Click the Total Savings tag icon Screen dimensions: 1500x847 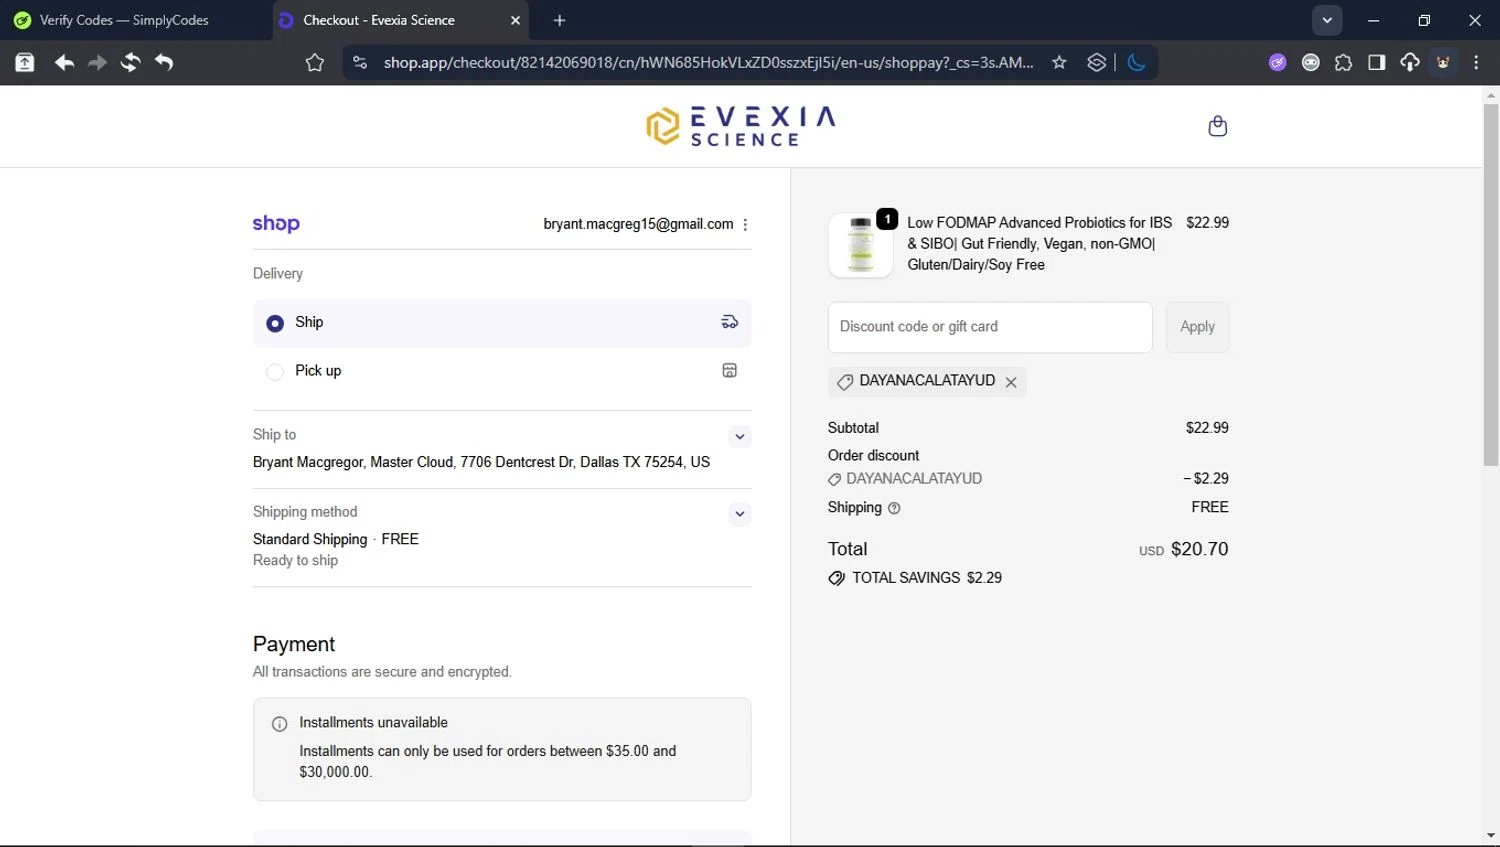[837, 578]
